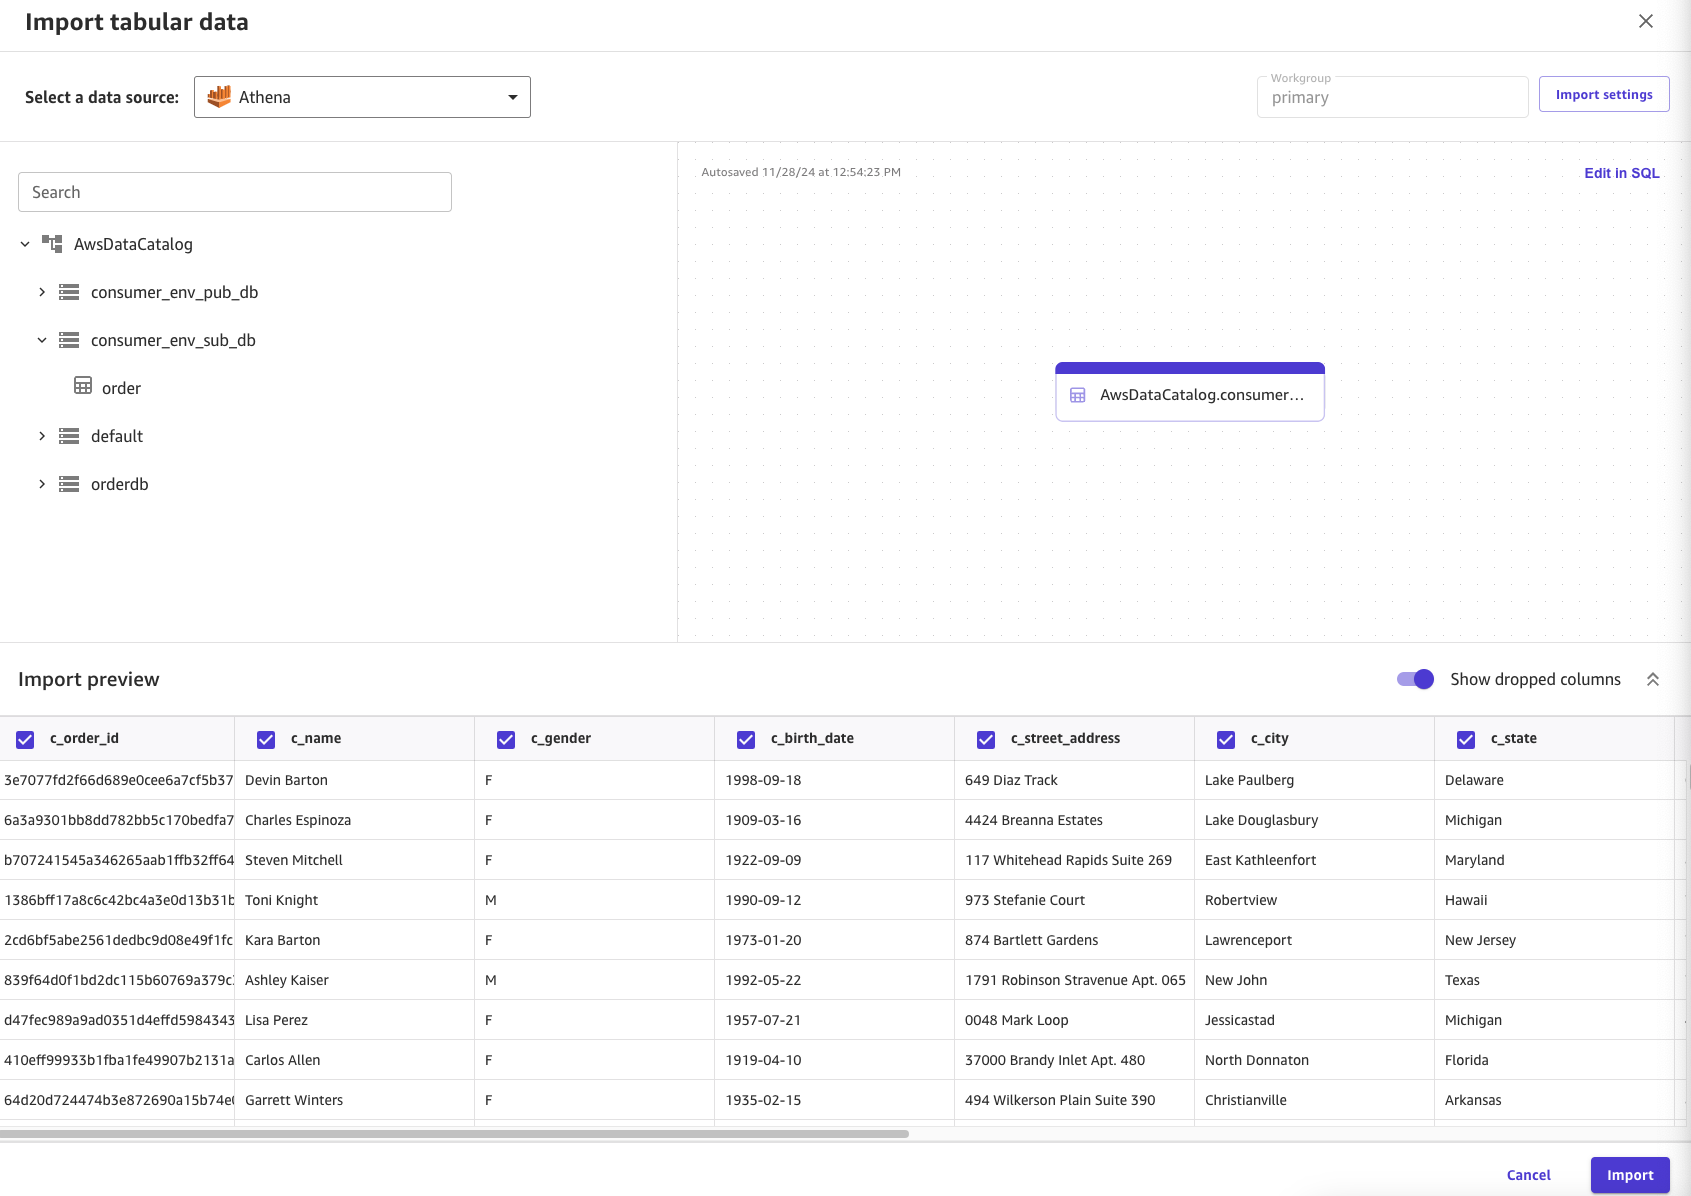Uncheck the c_street_address column checkbox
The height and width of the screenshot is (1196, 1691).
986,739
